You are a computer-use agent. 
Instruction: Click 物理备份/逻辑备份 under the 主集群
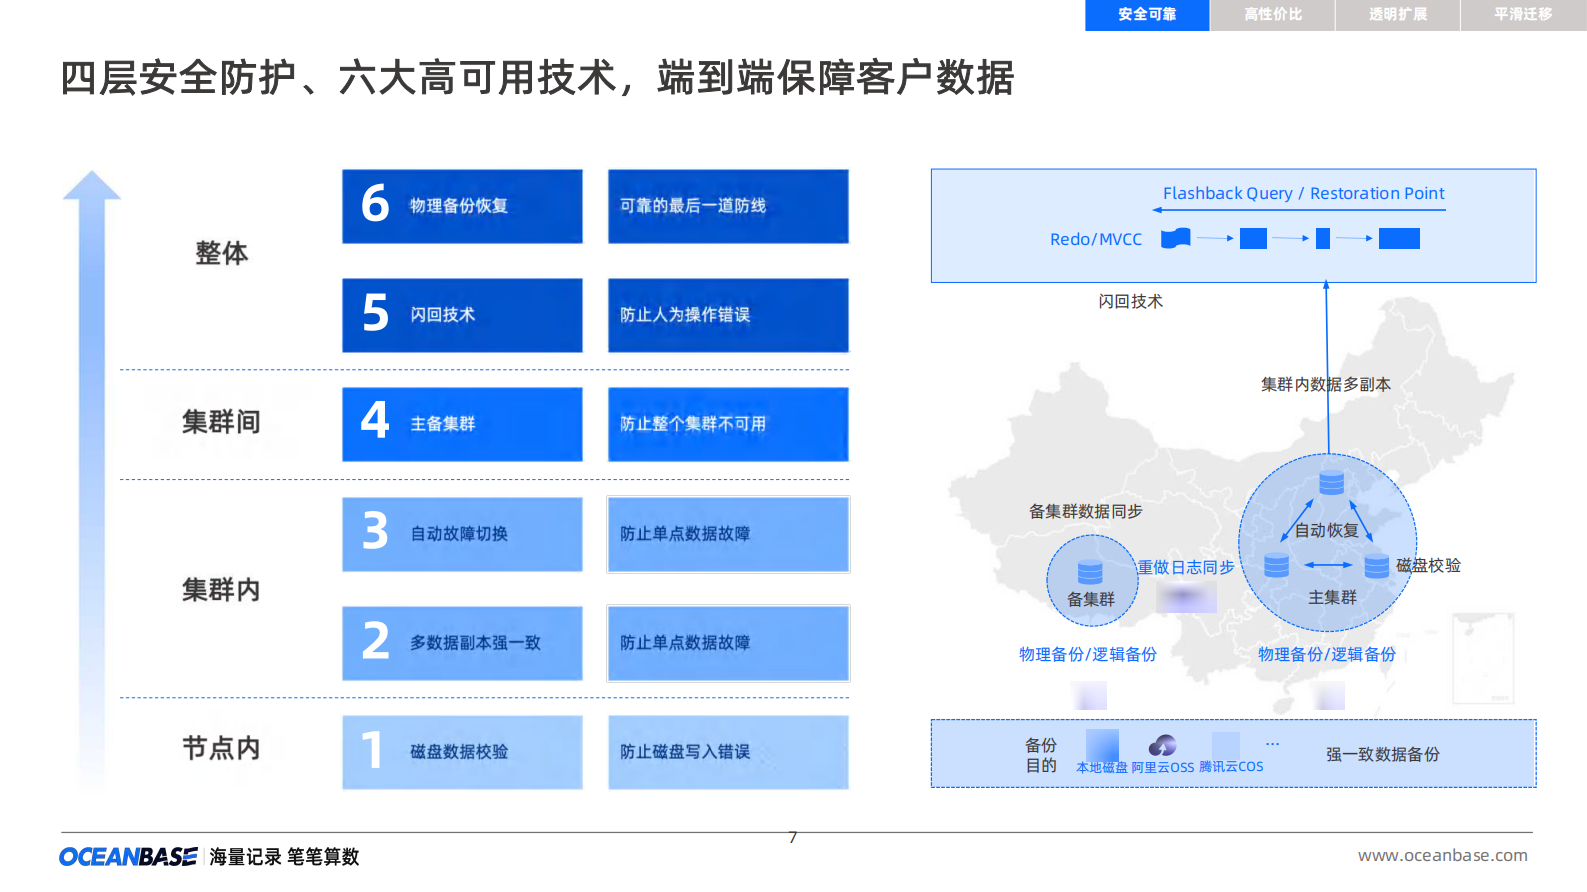click(1327, 654)
